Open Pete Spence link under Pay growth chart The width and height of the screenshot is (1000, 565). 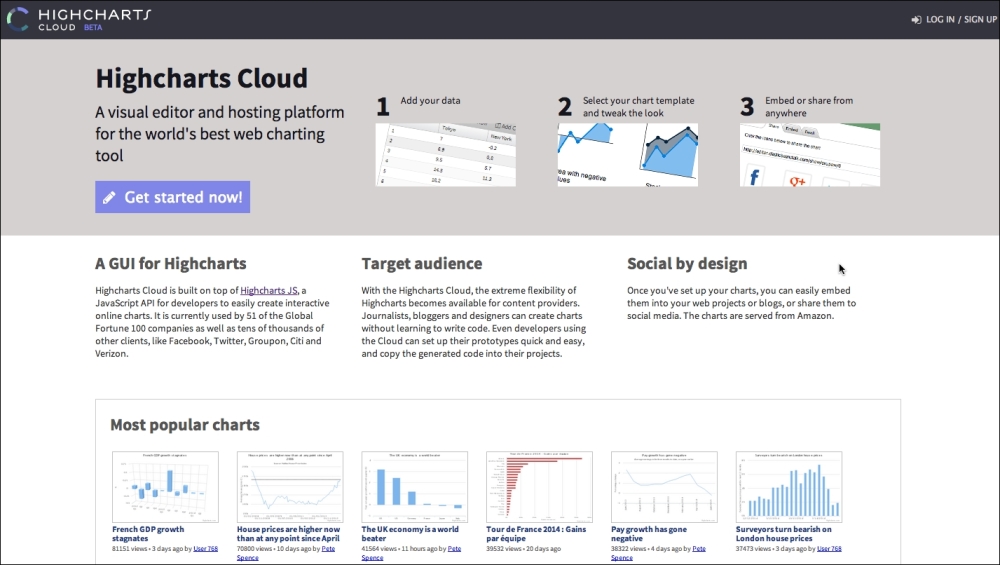699,548
